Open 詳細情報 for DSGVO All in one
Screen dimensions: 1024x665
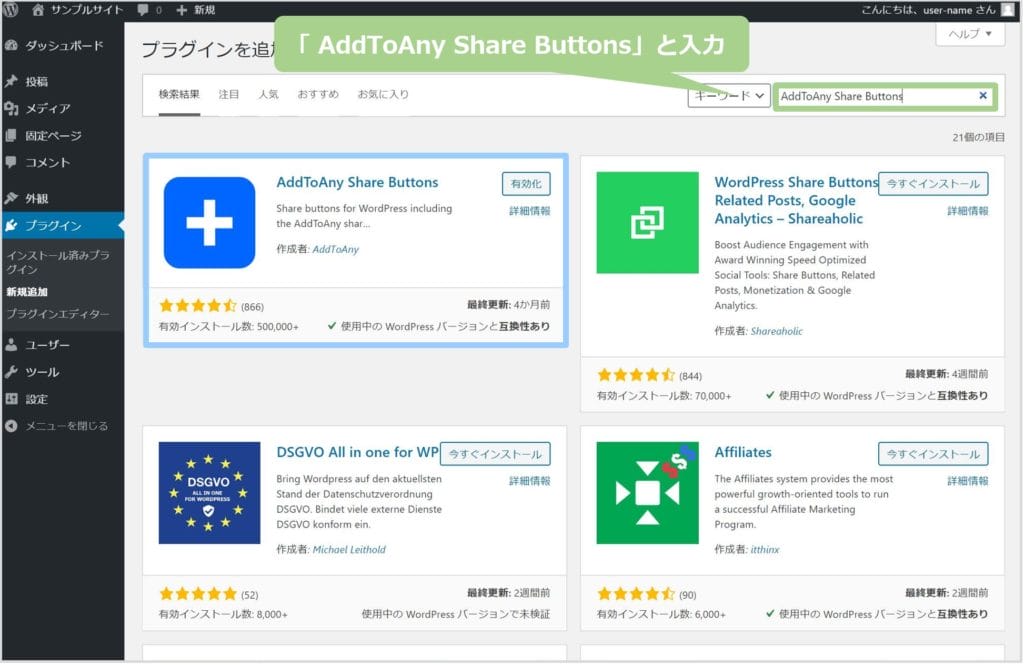click(529, 481)
